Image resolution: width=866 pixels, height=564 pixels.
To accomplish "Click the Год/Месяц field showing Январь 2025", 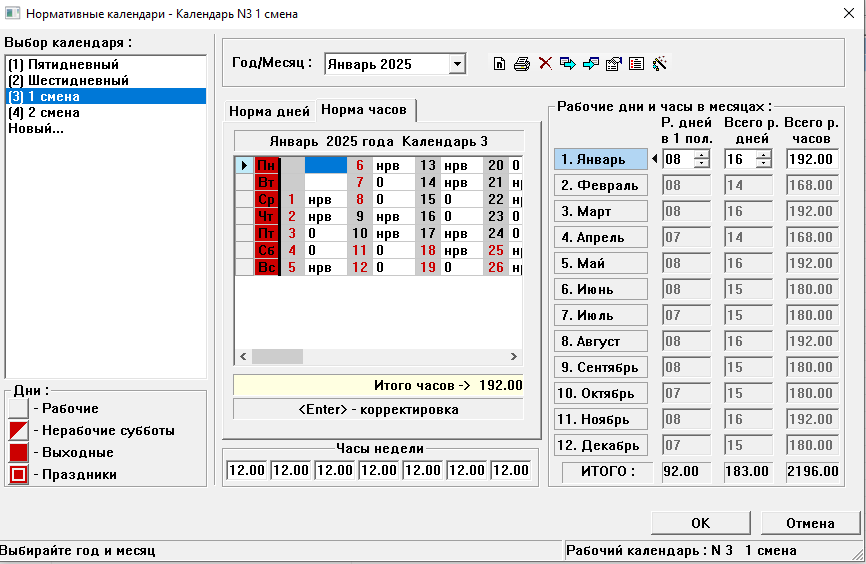I will 387,64.
